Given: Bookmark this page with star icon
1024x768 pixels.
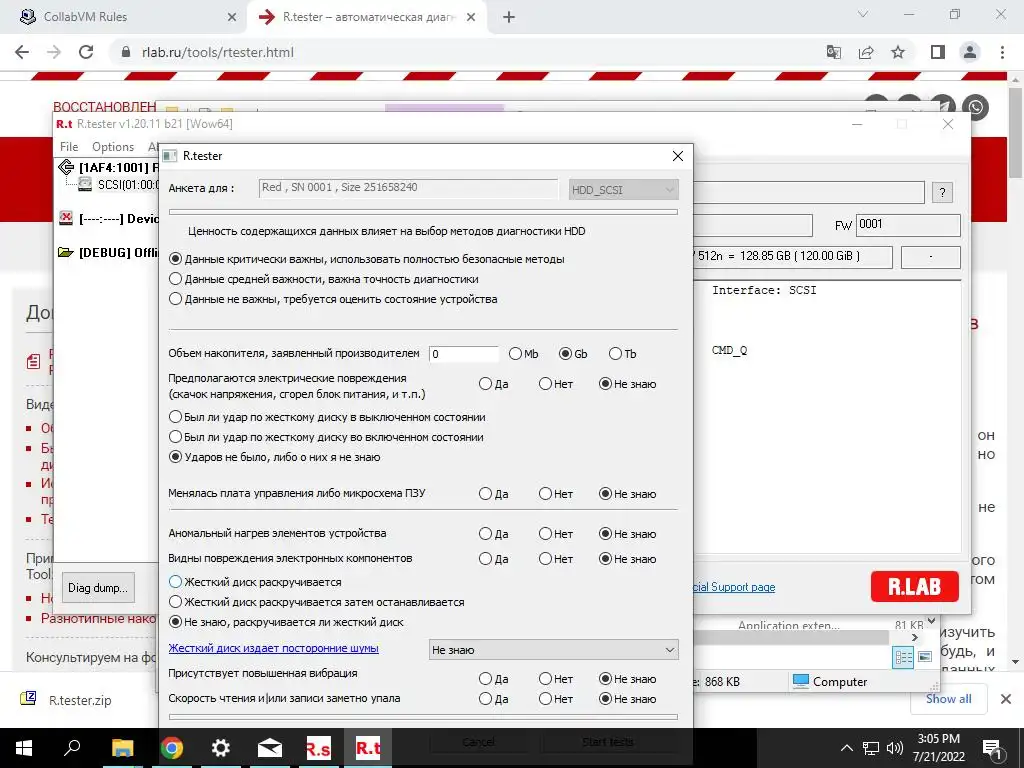Looking at the screenshot, I should pyautogui.click(x=898, y=52).
